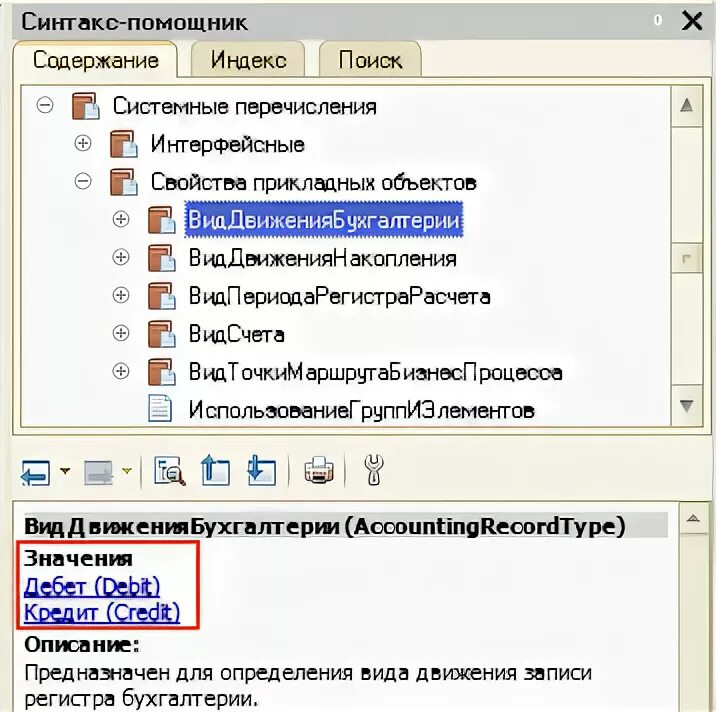
Task: Select ВидПериодаРегистраРасчета in the tree
Action: pyautogui.click(x=340, y=297)
